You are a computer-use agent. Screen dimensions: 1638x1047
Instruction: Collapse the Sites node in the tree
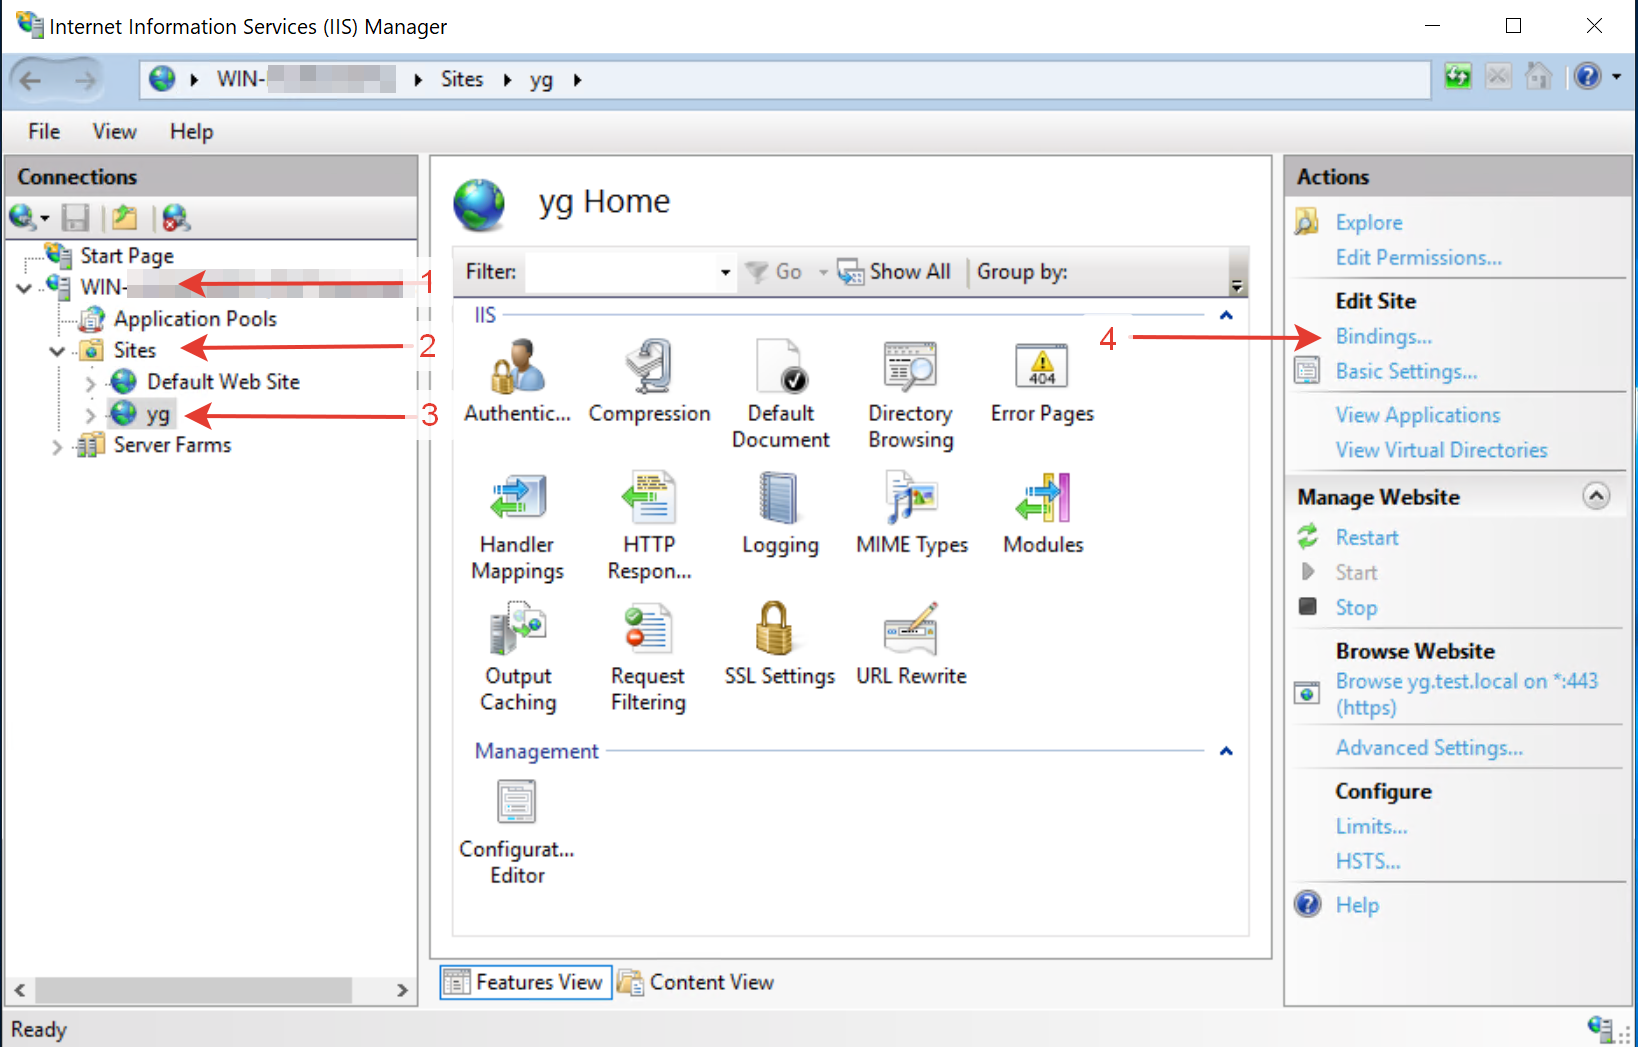click(x=57, y=351)
